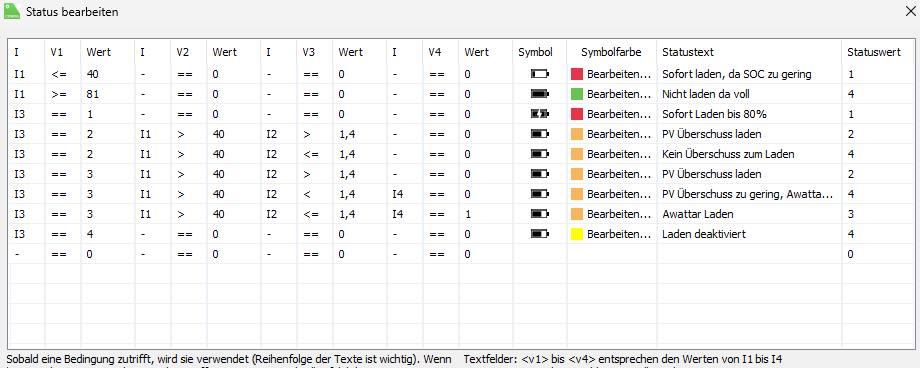Click the 'Statuswert' column header
Image resolution: width=920 pixels, height=368 pixels.
click(x=874, y=52)
